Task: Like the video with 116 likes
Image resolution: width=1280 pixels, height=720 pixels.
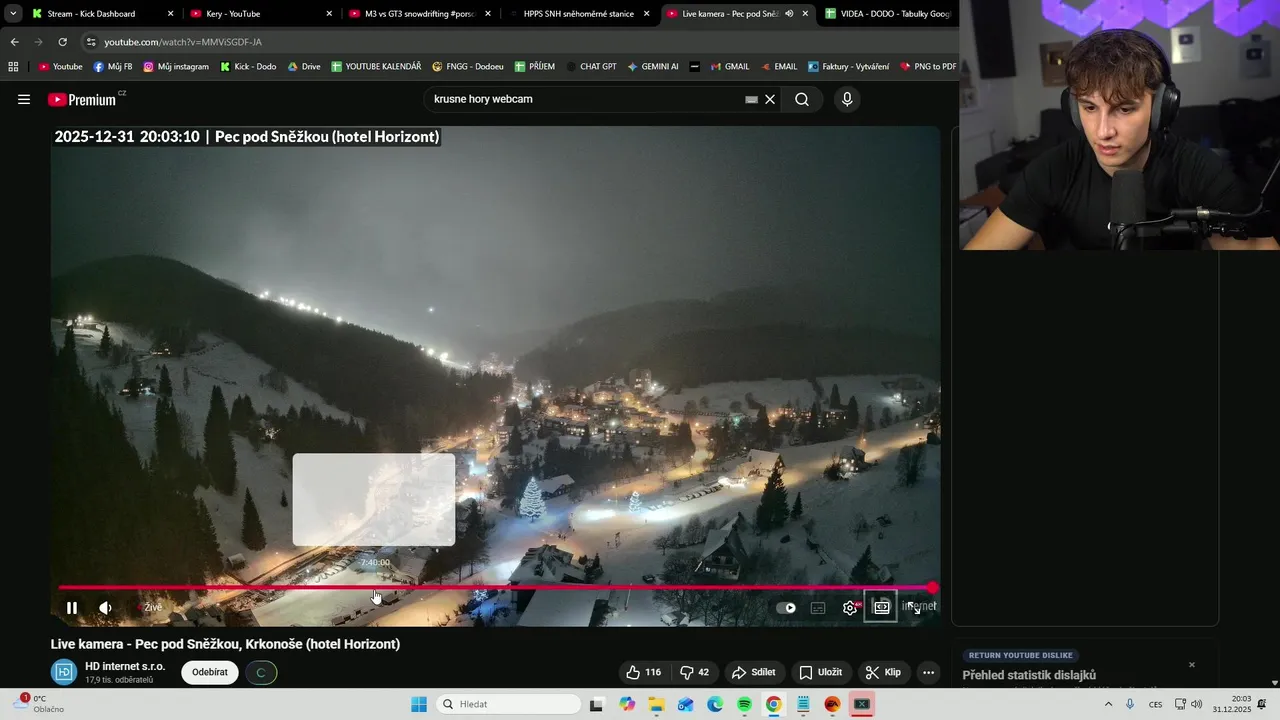Action: pyautogui.click(x=643, y=672)
